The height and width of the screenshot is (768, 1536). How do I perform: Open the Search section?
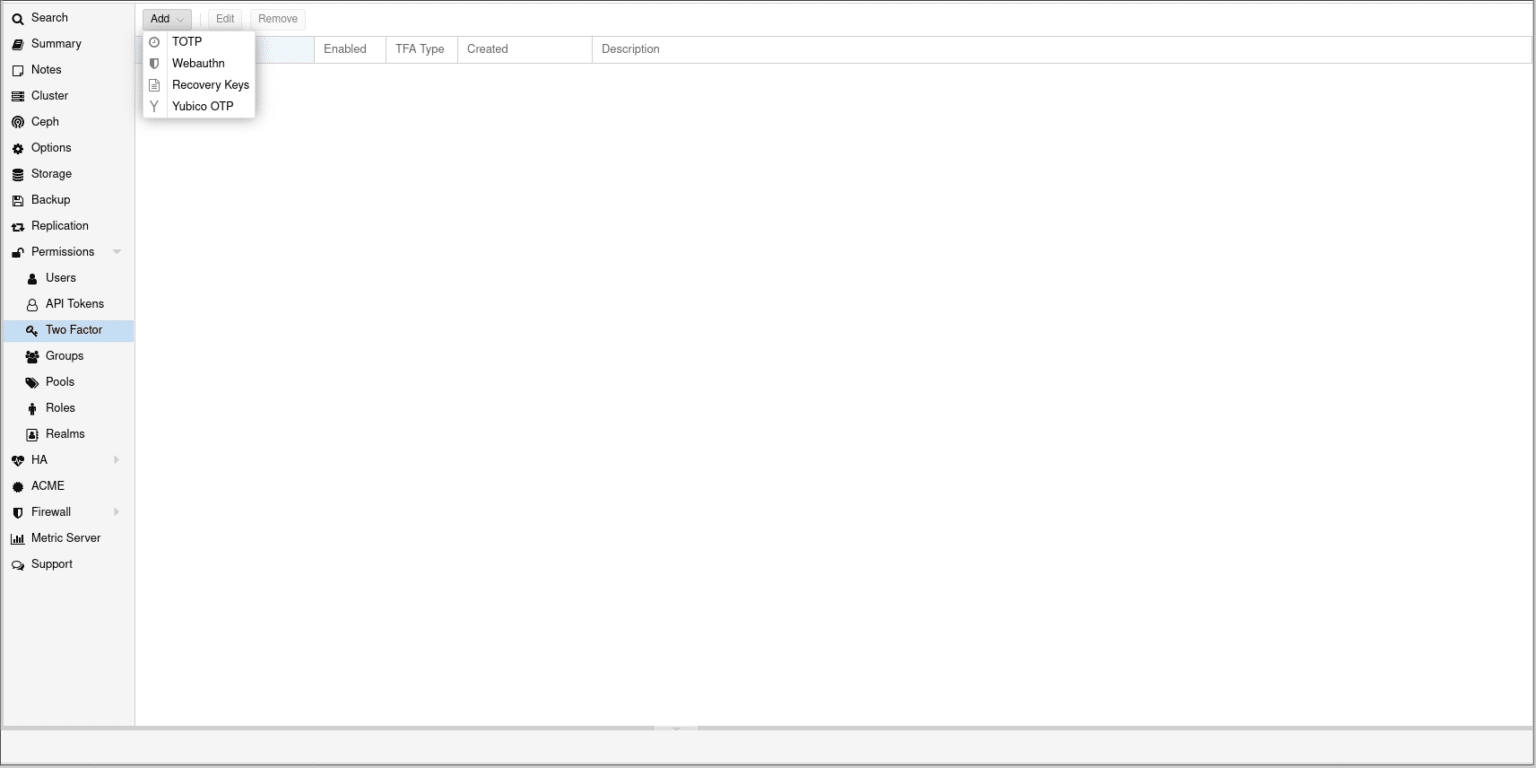click(68, 18)
